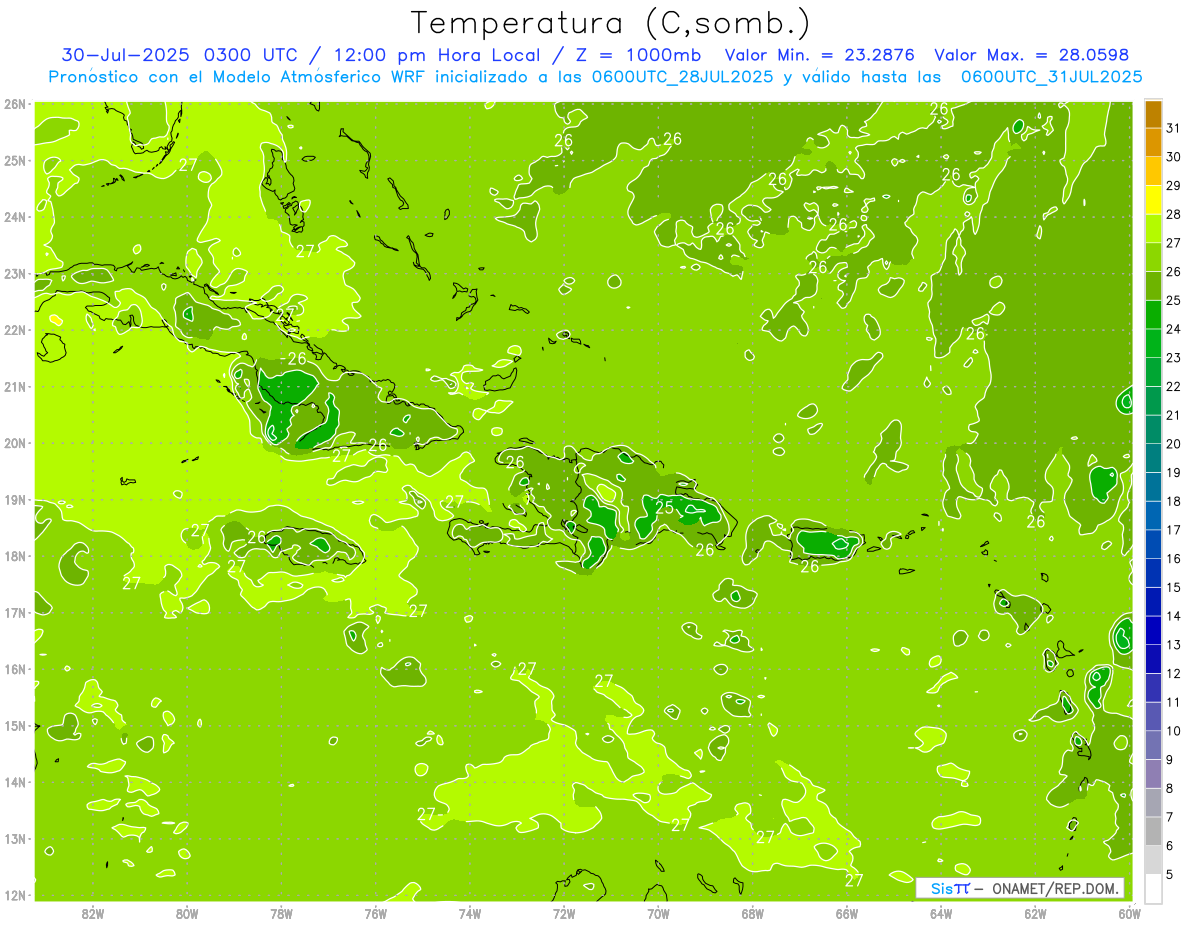Image resolution: width=1200 pixels, height=927 pixels.
Task: Click the '31' label on the color scale
Action: coord(1173,128)
